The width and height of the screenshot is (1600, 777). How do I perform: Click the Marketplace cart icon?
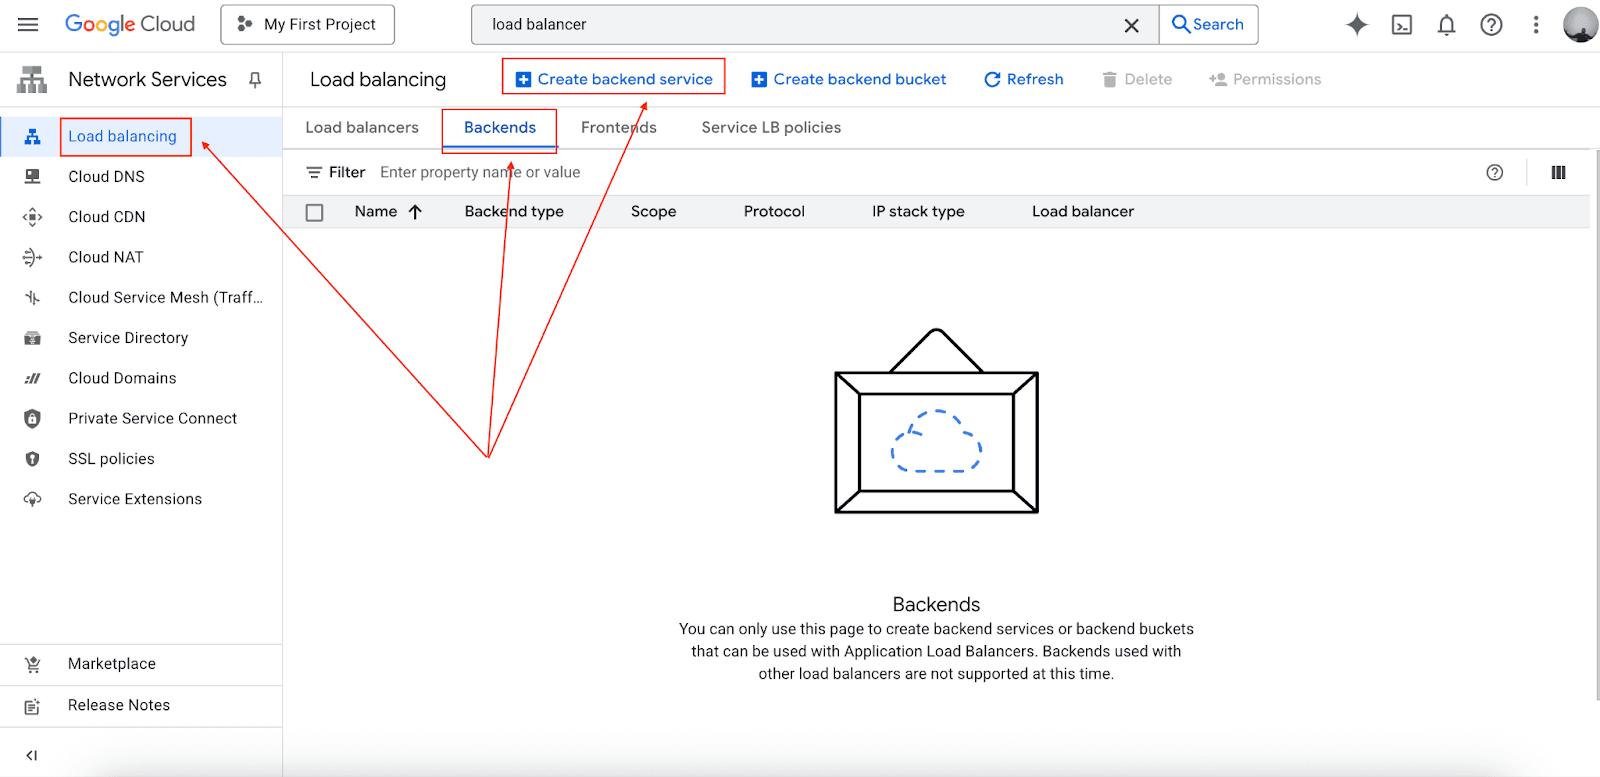pos(32,665)
